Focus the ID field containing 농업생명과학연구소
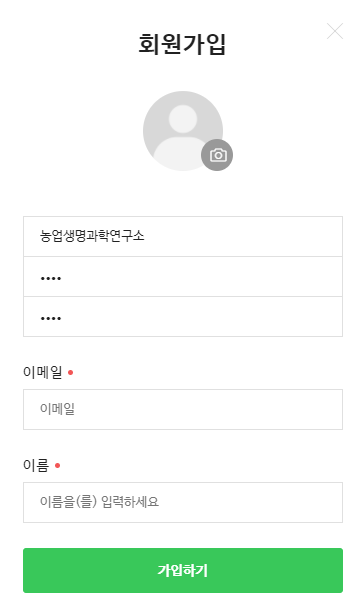This screenshot has height=616, width=364. 183,236
